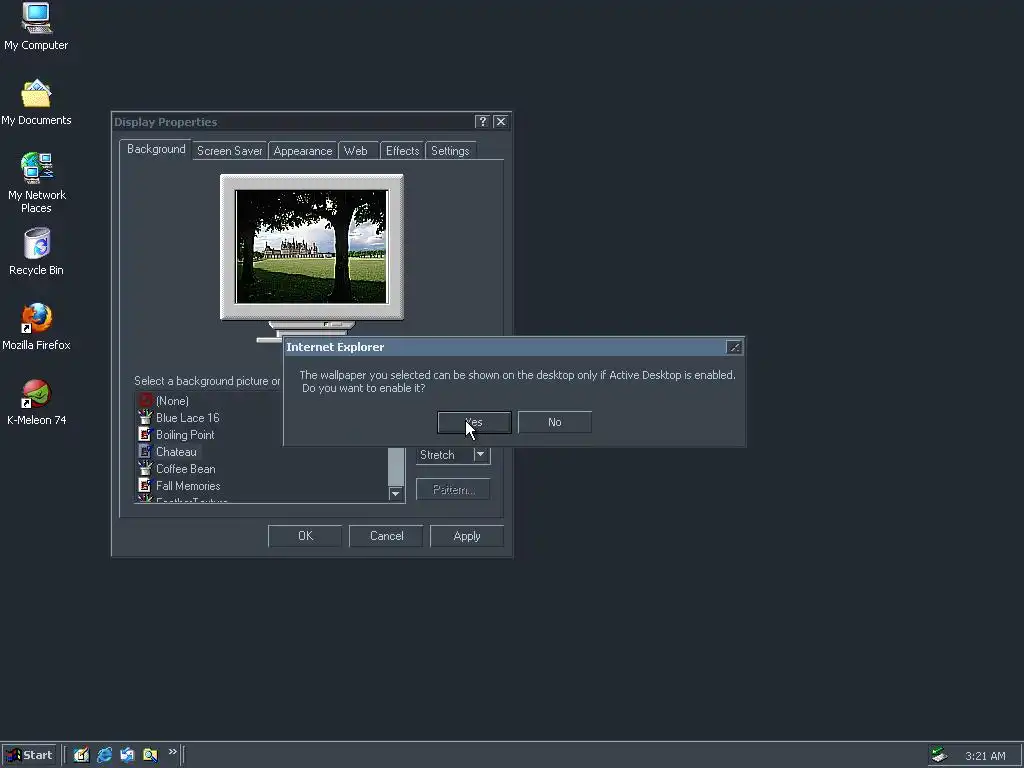
Task: Launch Mozilla Firefox desktop shortcut
Action: 36,327
